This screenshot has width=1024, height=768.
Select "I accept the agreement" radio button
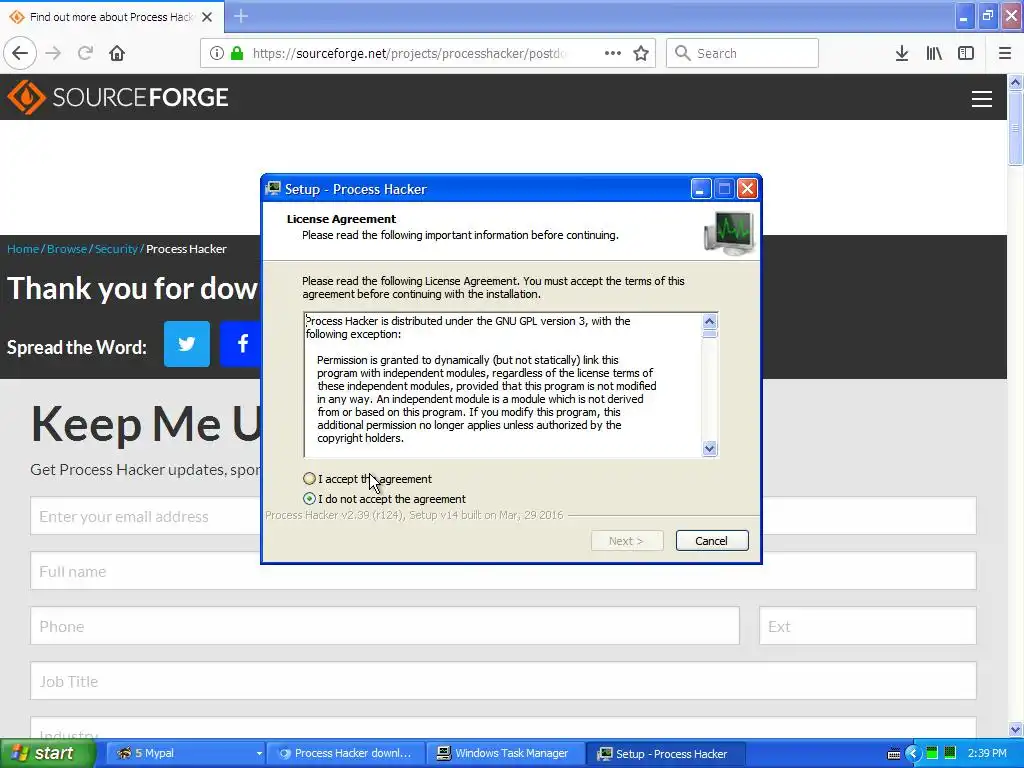[x=310, y=479]
